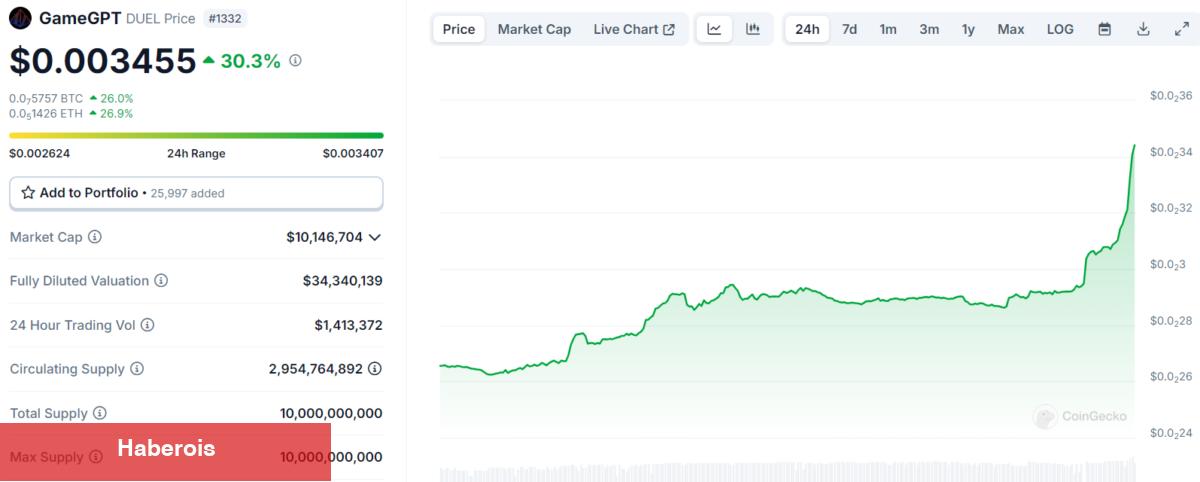Click the #1332 rank badge
Image resolution: width=1200 pixels, height=482 pixels.
226,18
